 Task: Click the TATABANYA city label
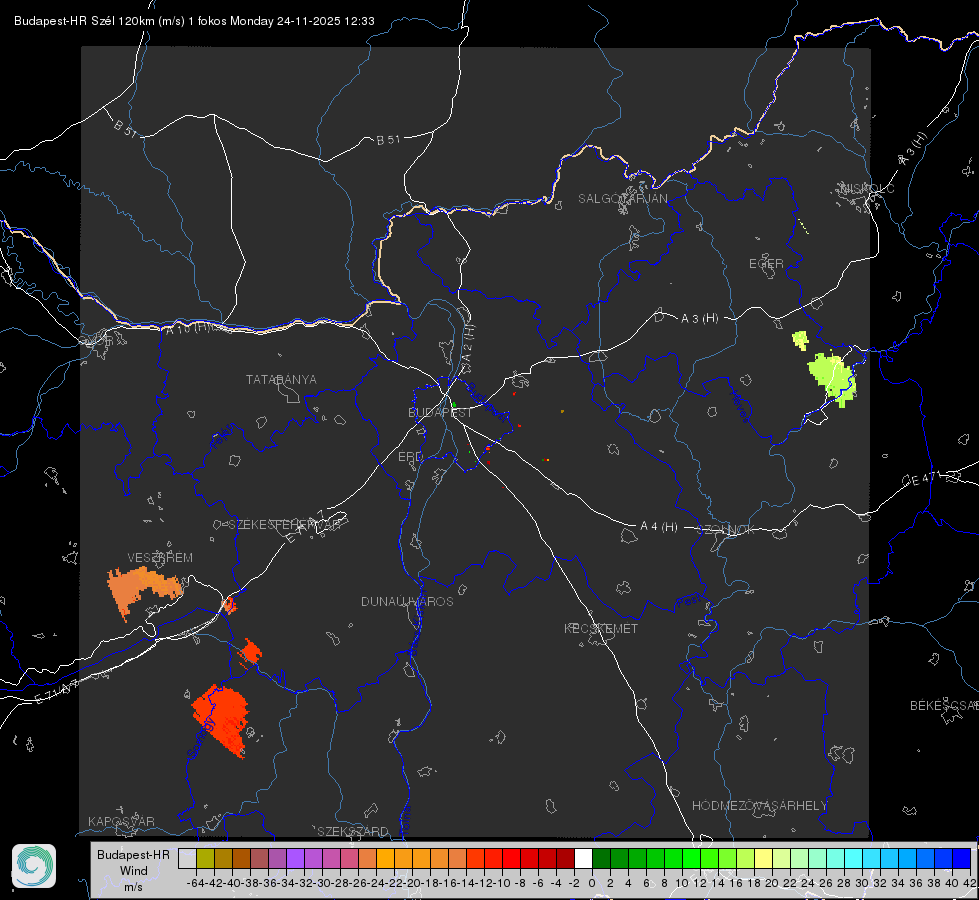click(281, 380)
